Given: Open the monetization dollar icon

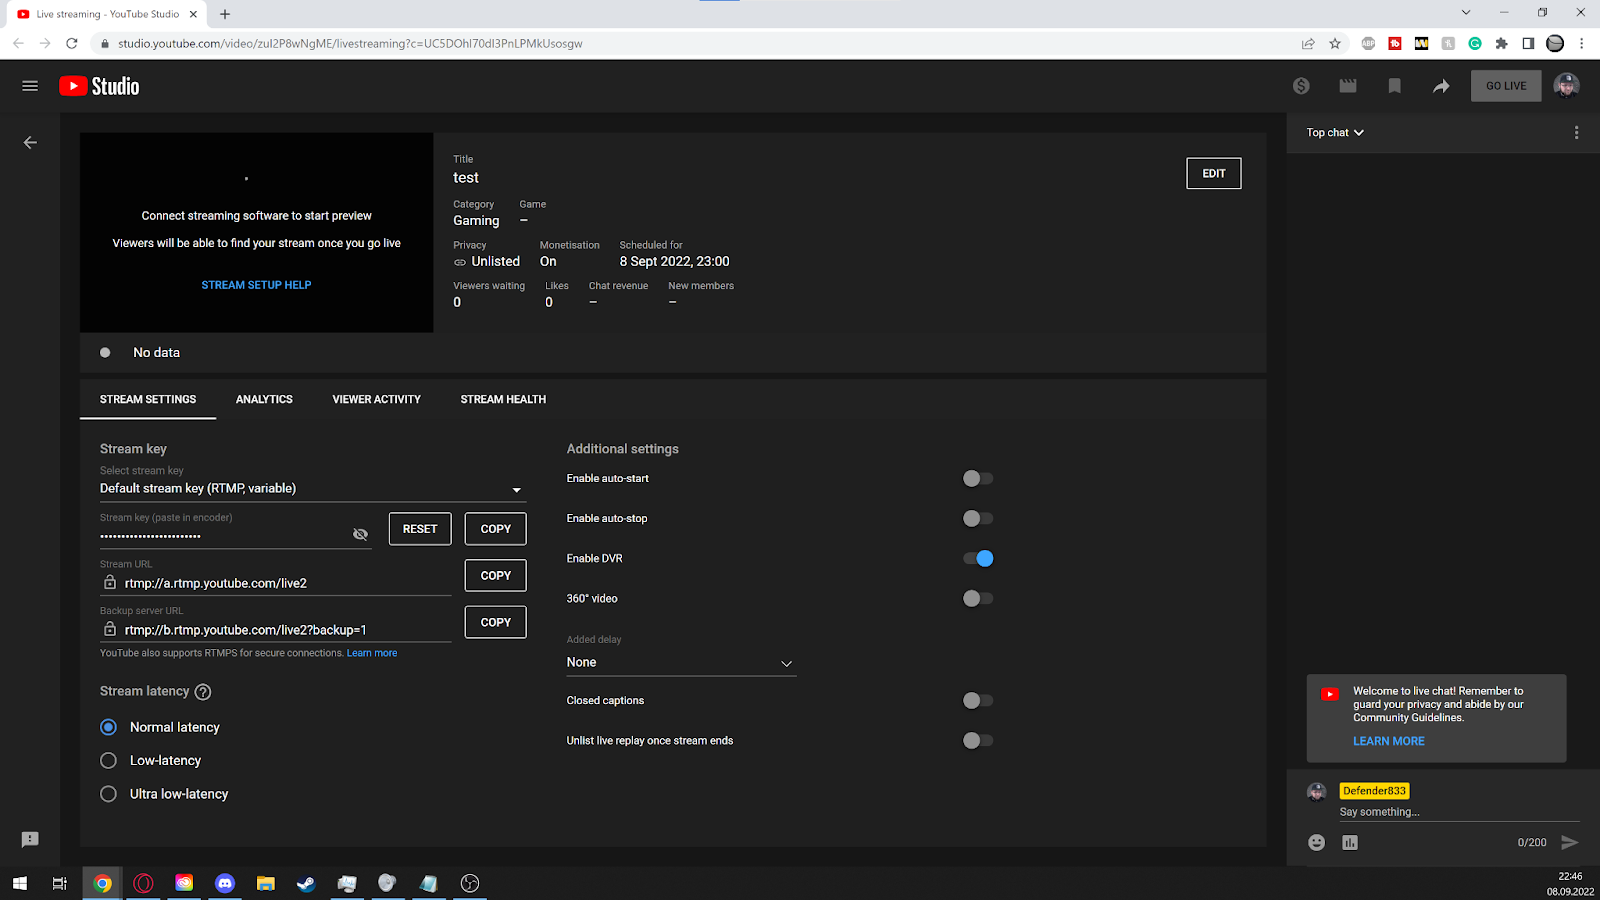Looking at the screenshot, I should [x=1301, y=86].
